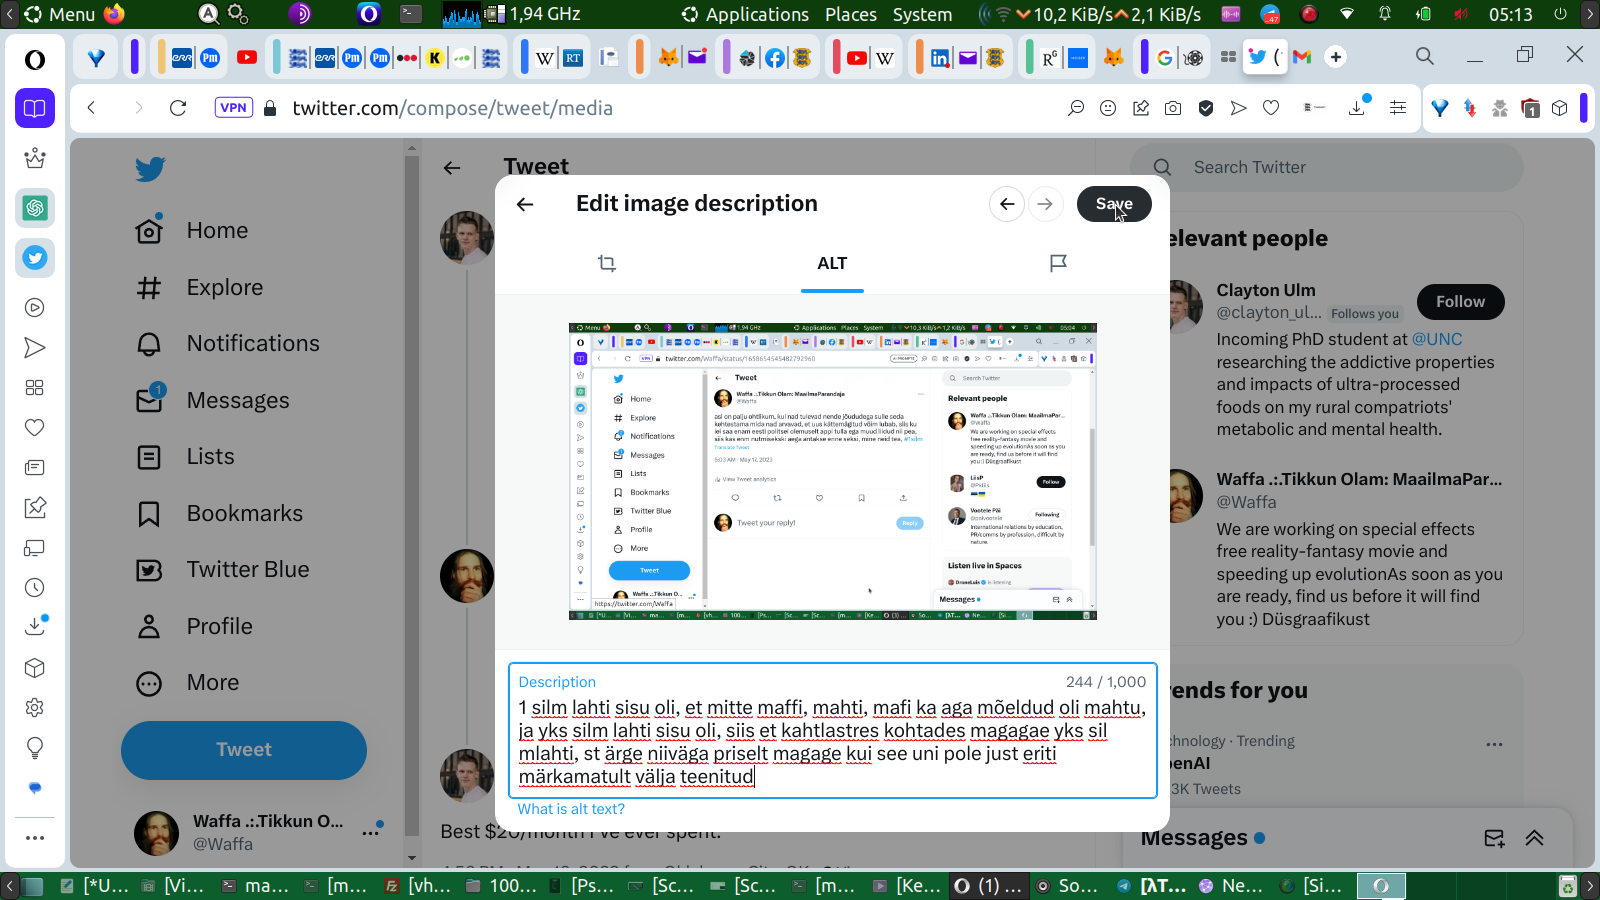This screenshot has width=1600, height=900.
Task: Follow Clayton Ulm
Action: (1461, 302)
